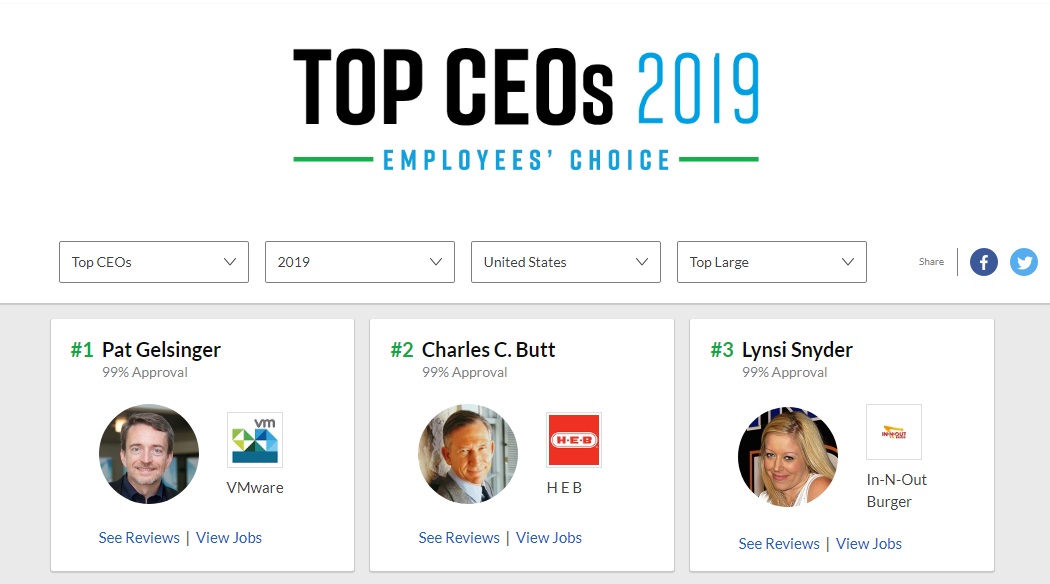
Task: Click the #2 ranked CEO's profile photo
Action: (x=468, y=454)
